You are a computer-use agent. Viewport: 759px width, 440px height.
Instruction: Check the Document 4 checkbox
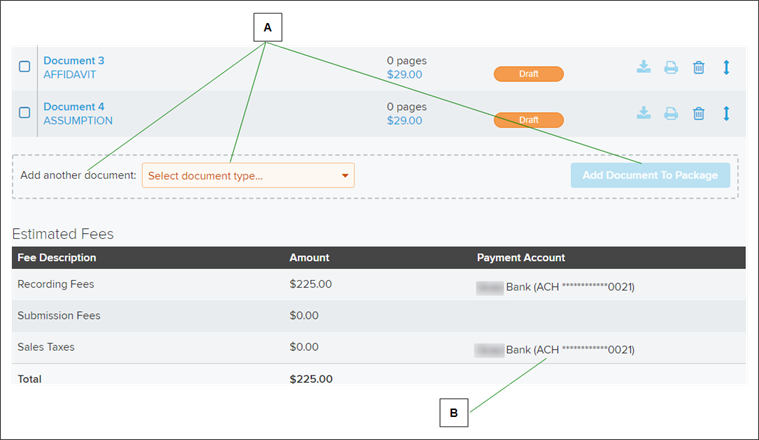click(24, 113)
